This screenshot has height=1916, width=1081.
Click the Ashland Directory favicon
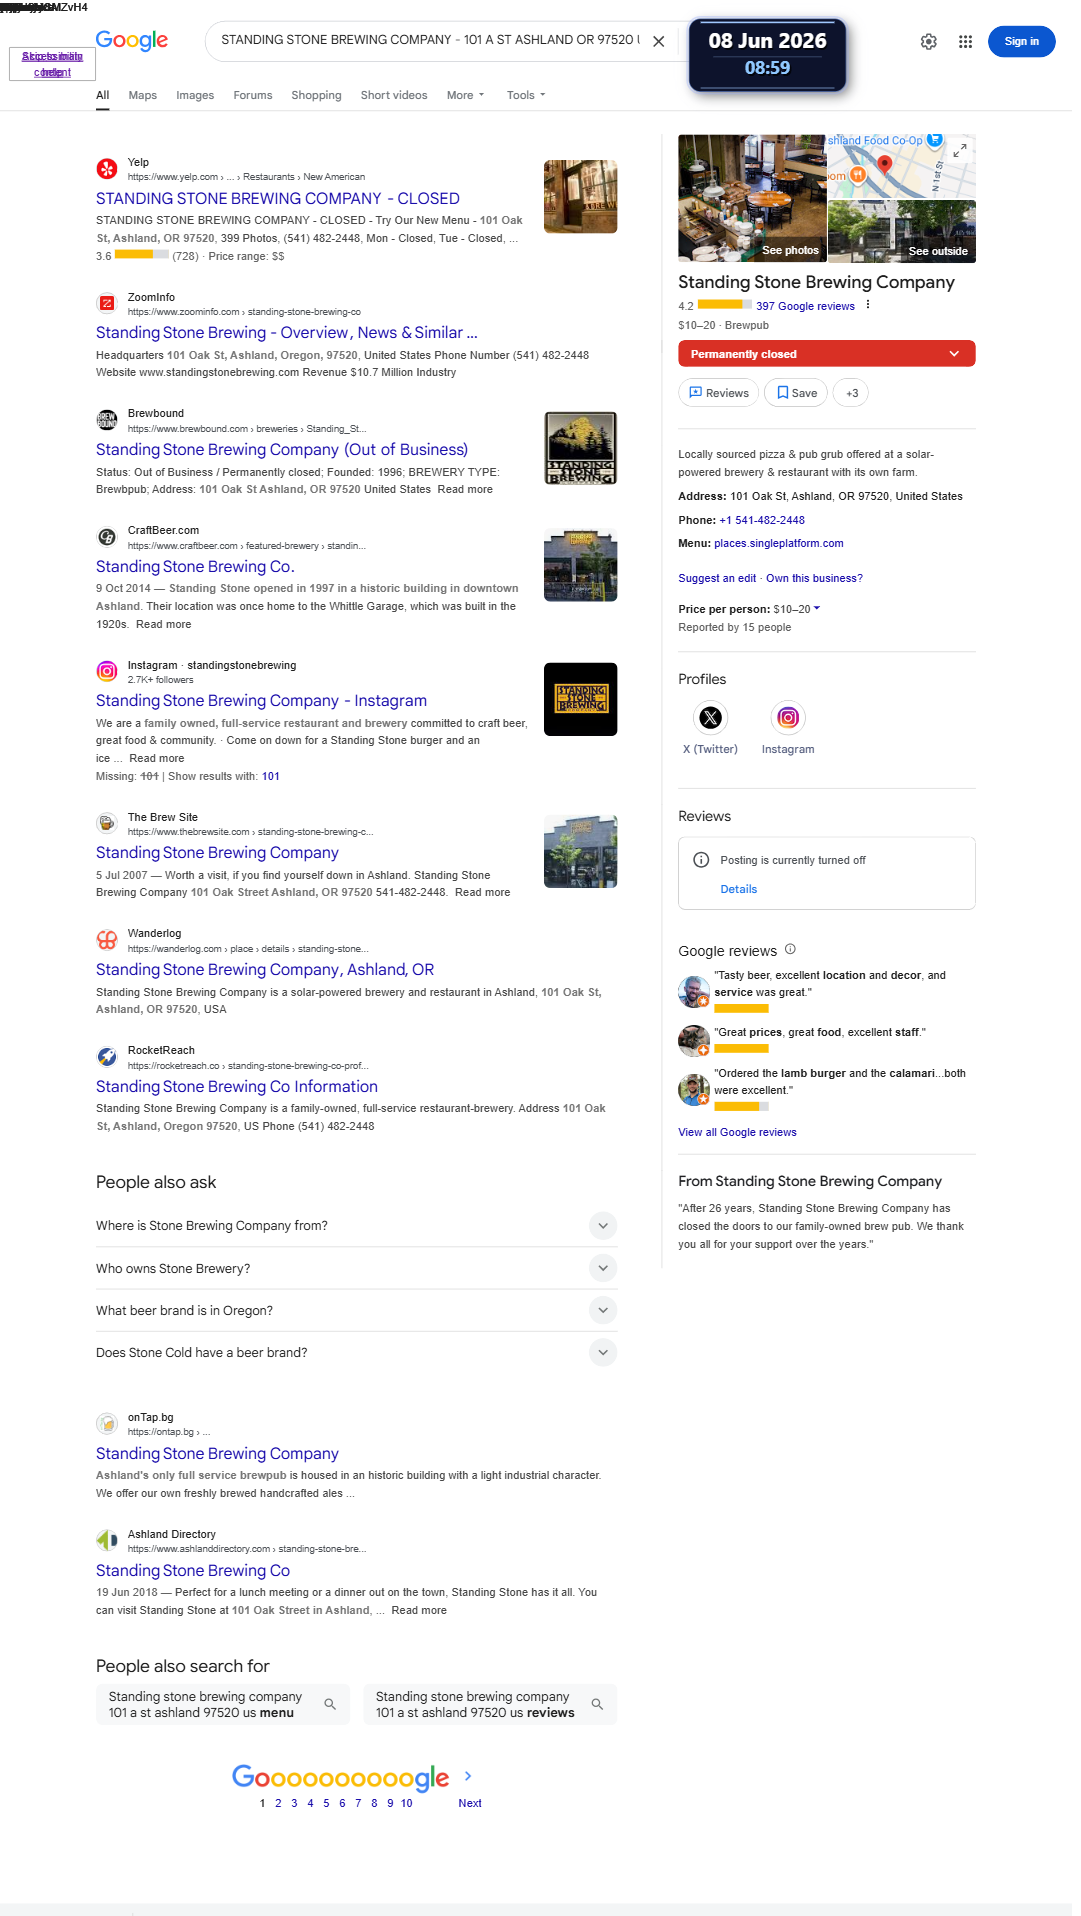point(107,1541)
